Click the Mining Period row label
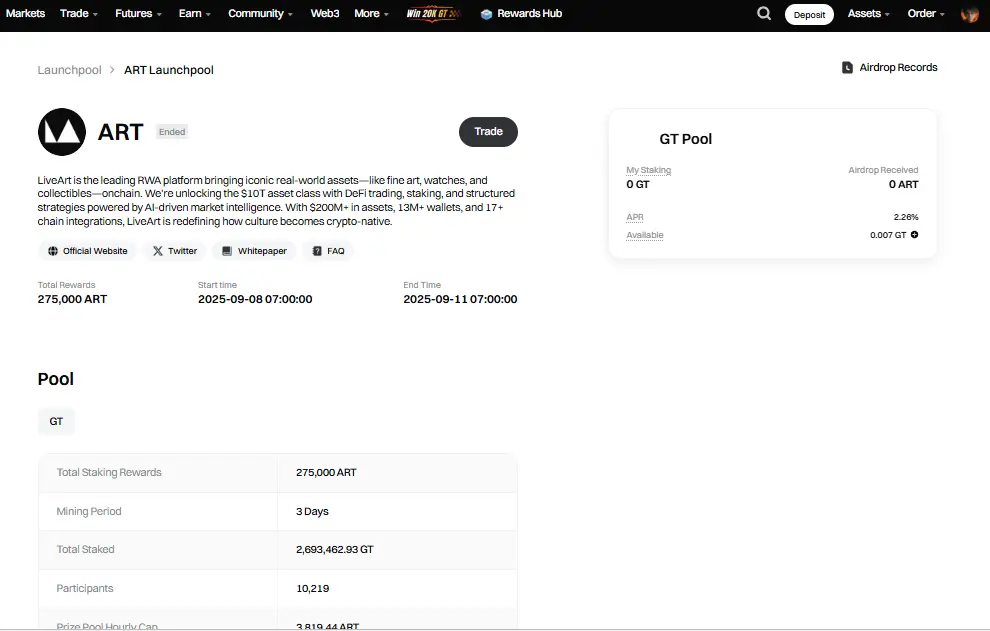 88,512
